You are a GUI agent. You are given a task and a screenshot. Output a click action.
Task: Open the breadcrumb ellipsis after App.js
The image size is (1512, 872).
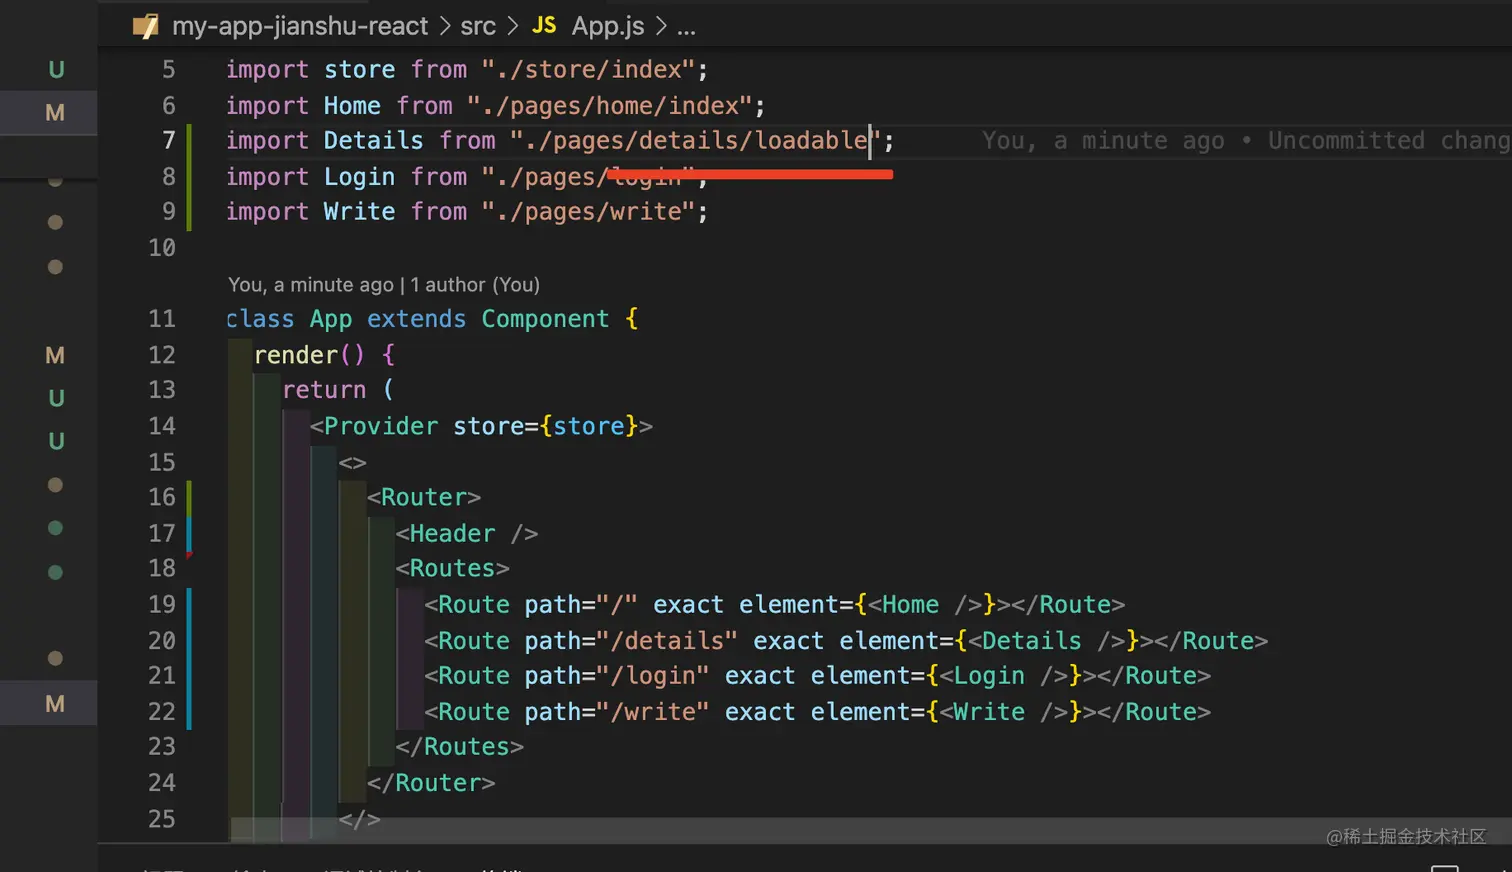686,27
